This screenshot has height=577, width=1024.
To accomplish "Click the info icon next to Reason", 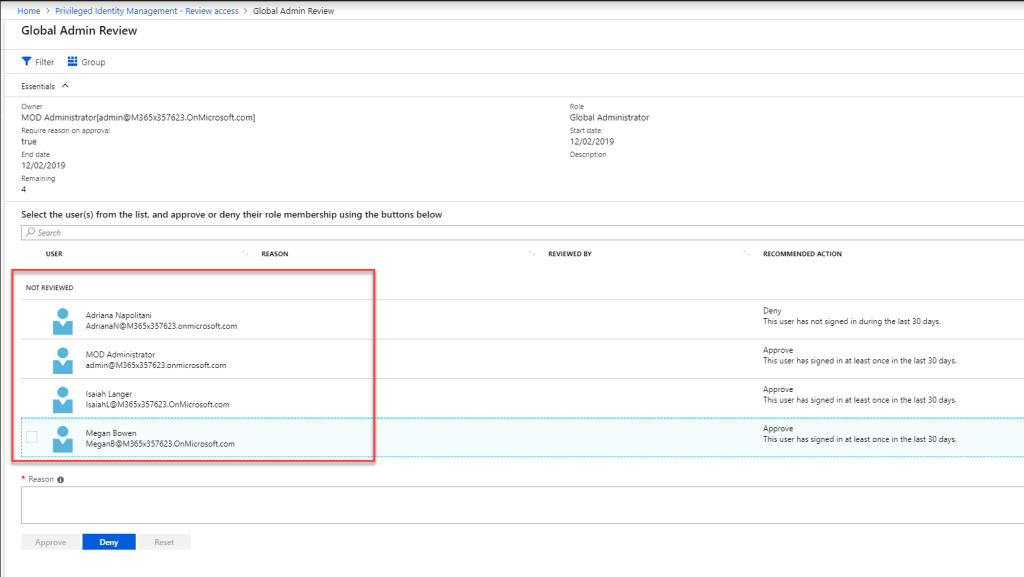I will (x=58, y=478).
